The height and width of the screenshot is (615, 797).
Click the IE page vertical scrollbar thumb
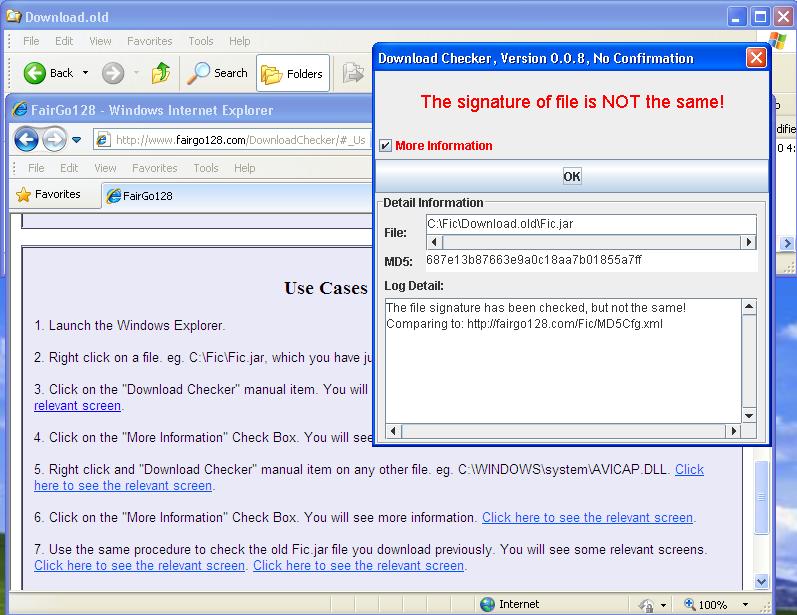pyautogui.click(x=761, y=497)
